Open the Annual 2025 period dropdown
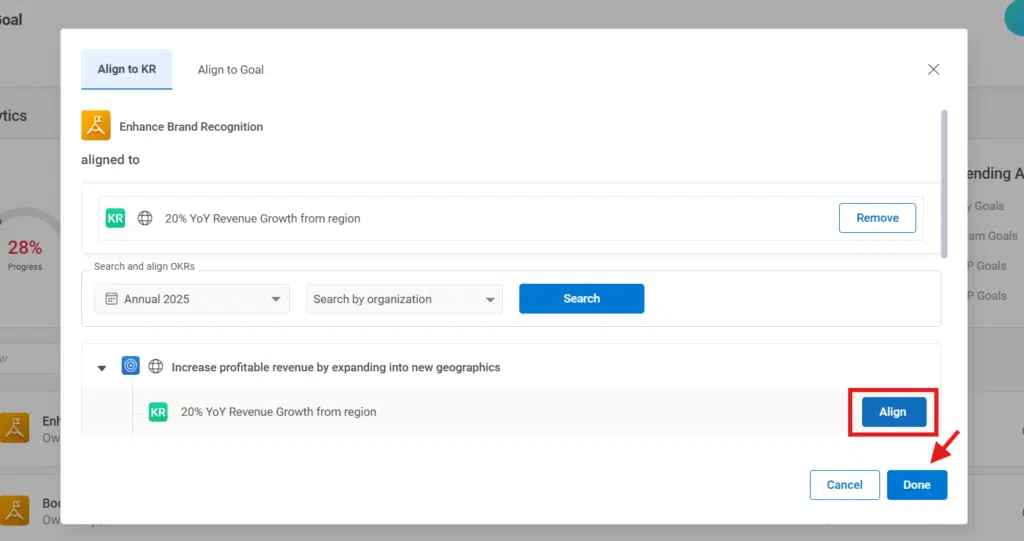 (192, 299)
